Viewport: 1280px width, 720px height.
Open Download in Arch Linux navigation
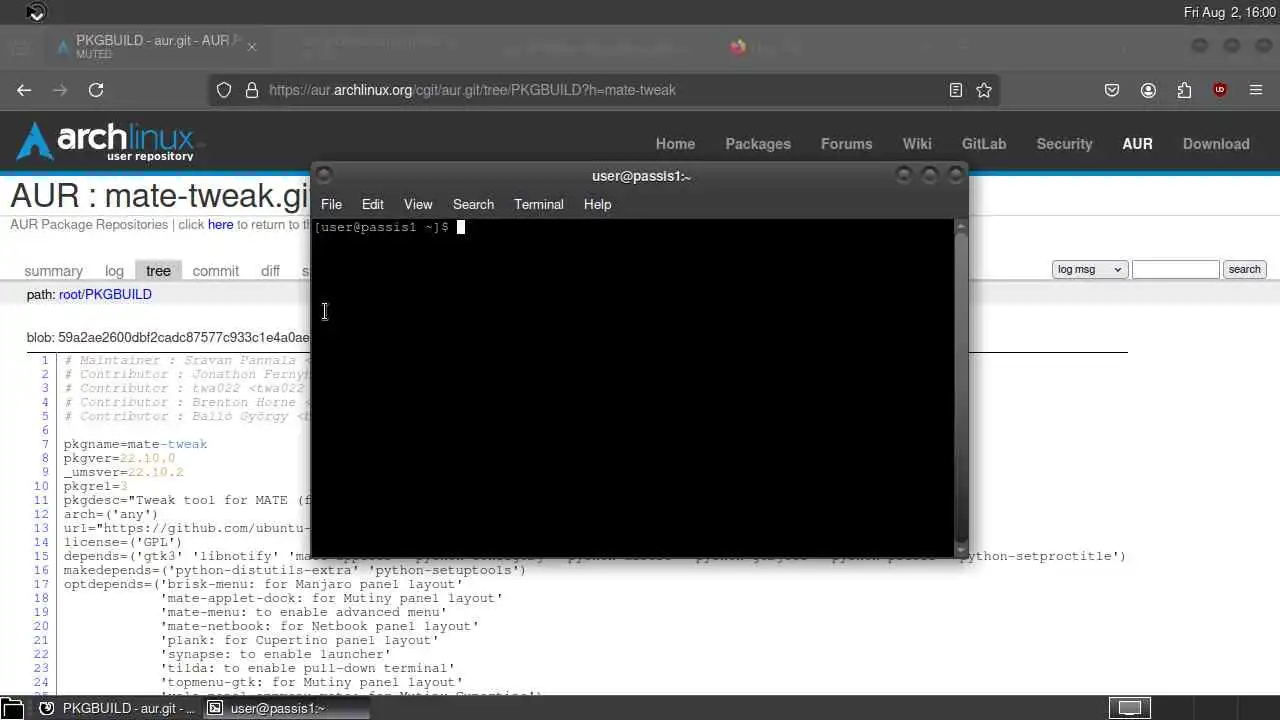click(x=1216, y=144)
